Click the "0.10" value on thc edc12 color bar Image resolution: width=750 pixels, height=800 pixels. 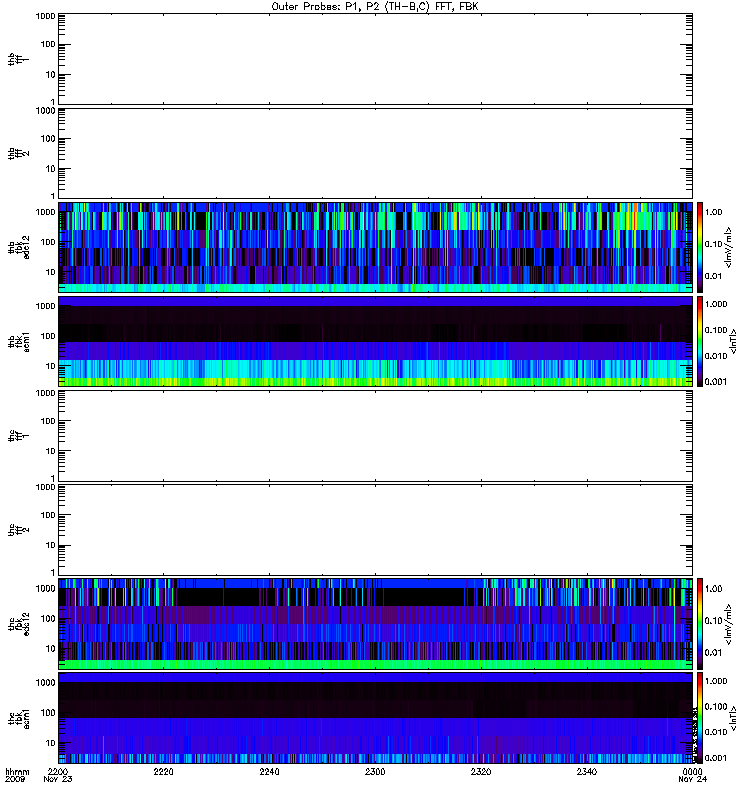714,620
